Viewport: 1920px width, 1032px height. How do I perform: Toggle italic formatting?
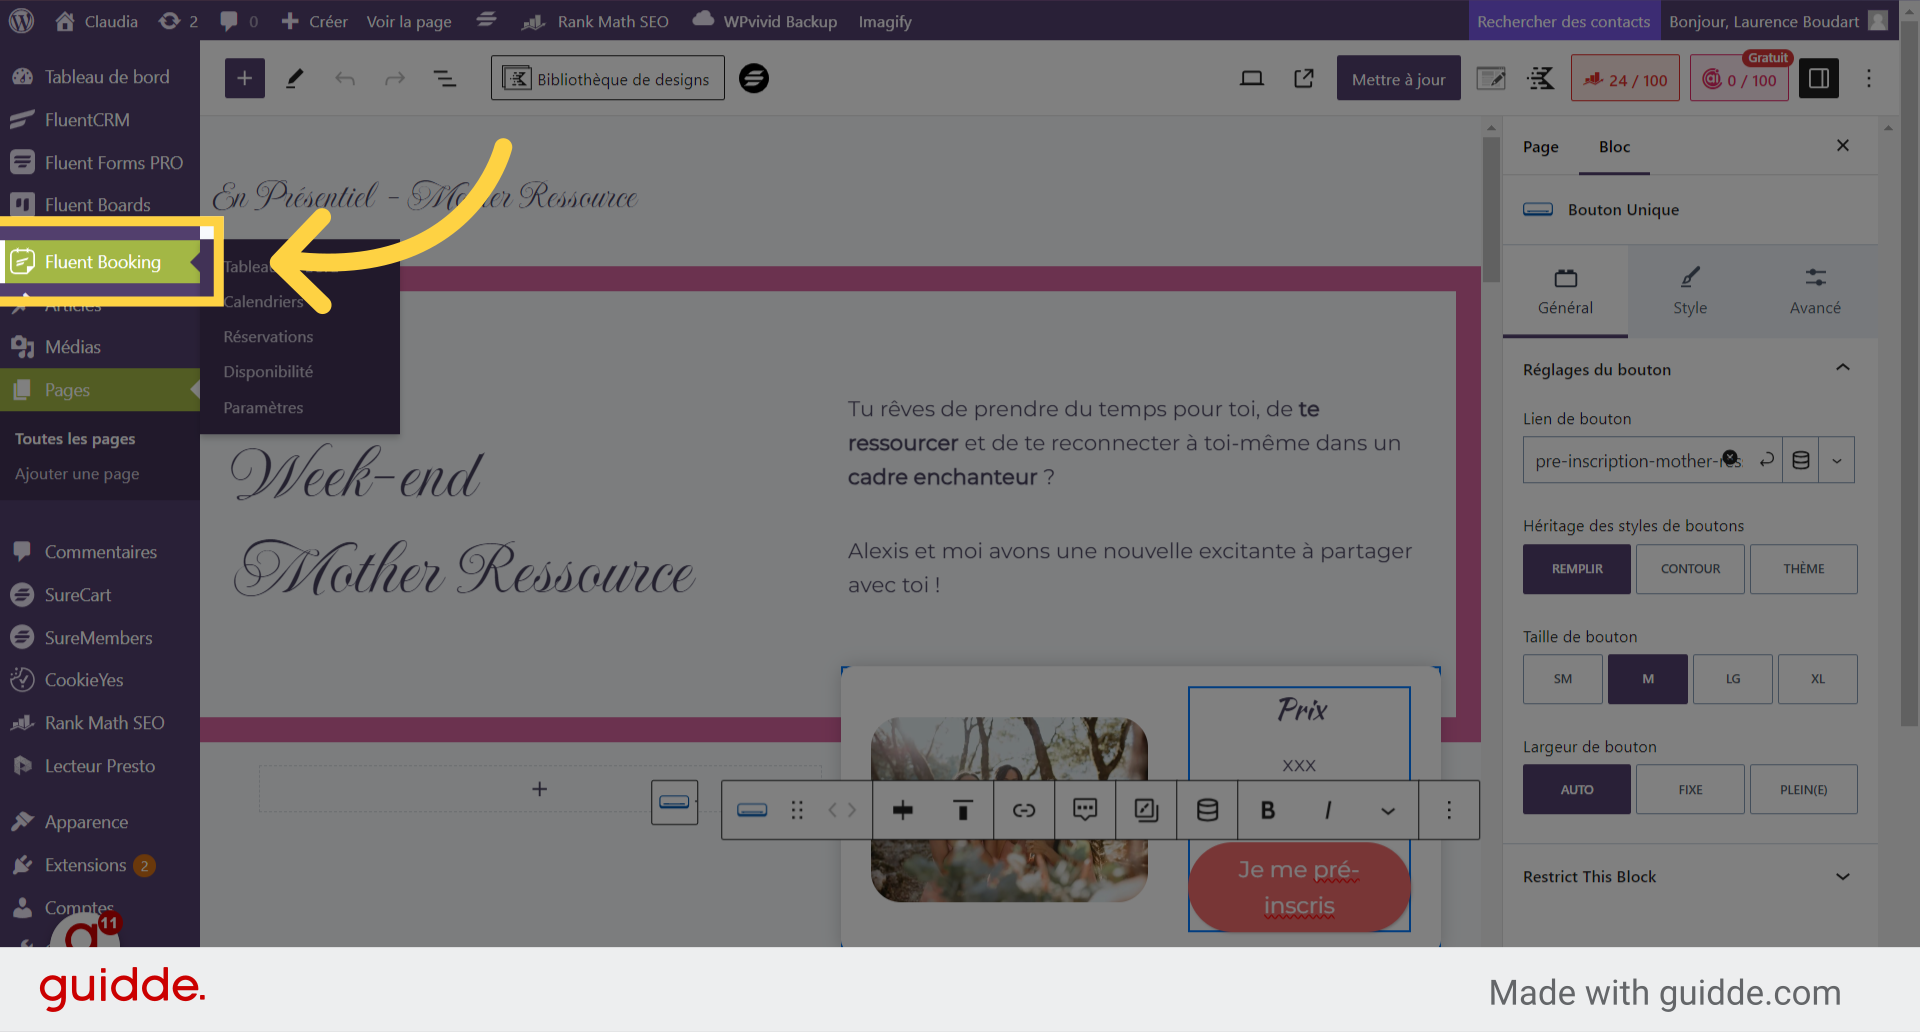click(1328, 810)
